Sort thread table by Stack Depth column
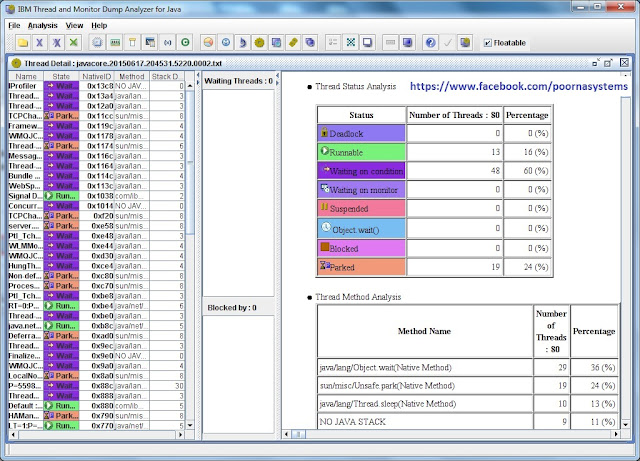 pos(167,76)
